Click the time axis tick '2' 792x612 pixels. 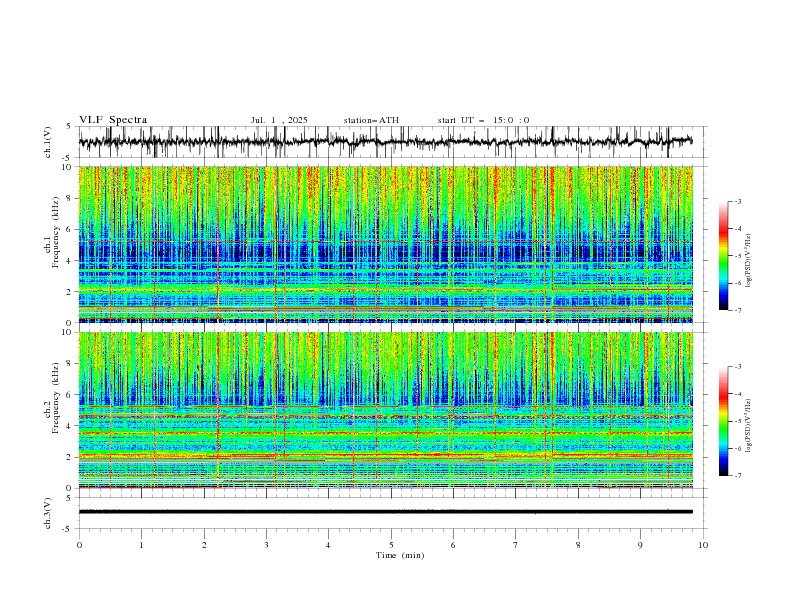204,545
